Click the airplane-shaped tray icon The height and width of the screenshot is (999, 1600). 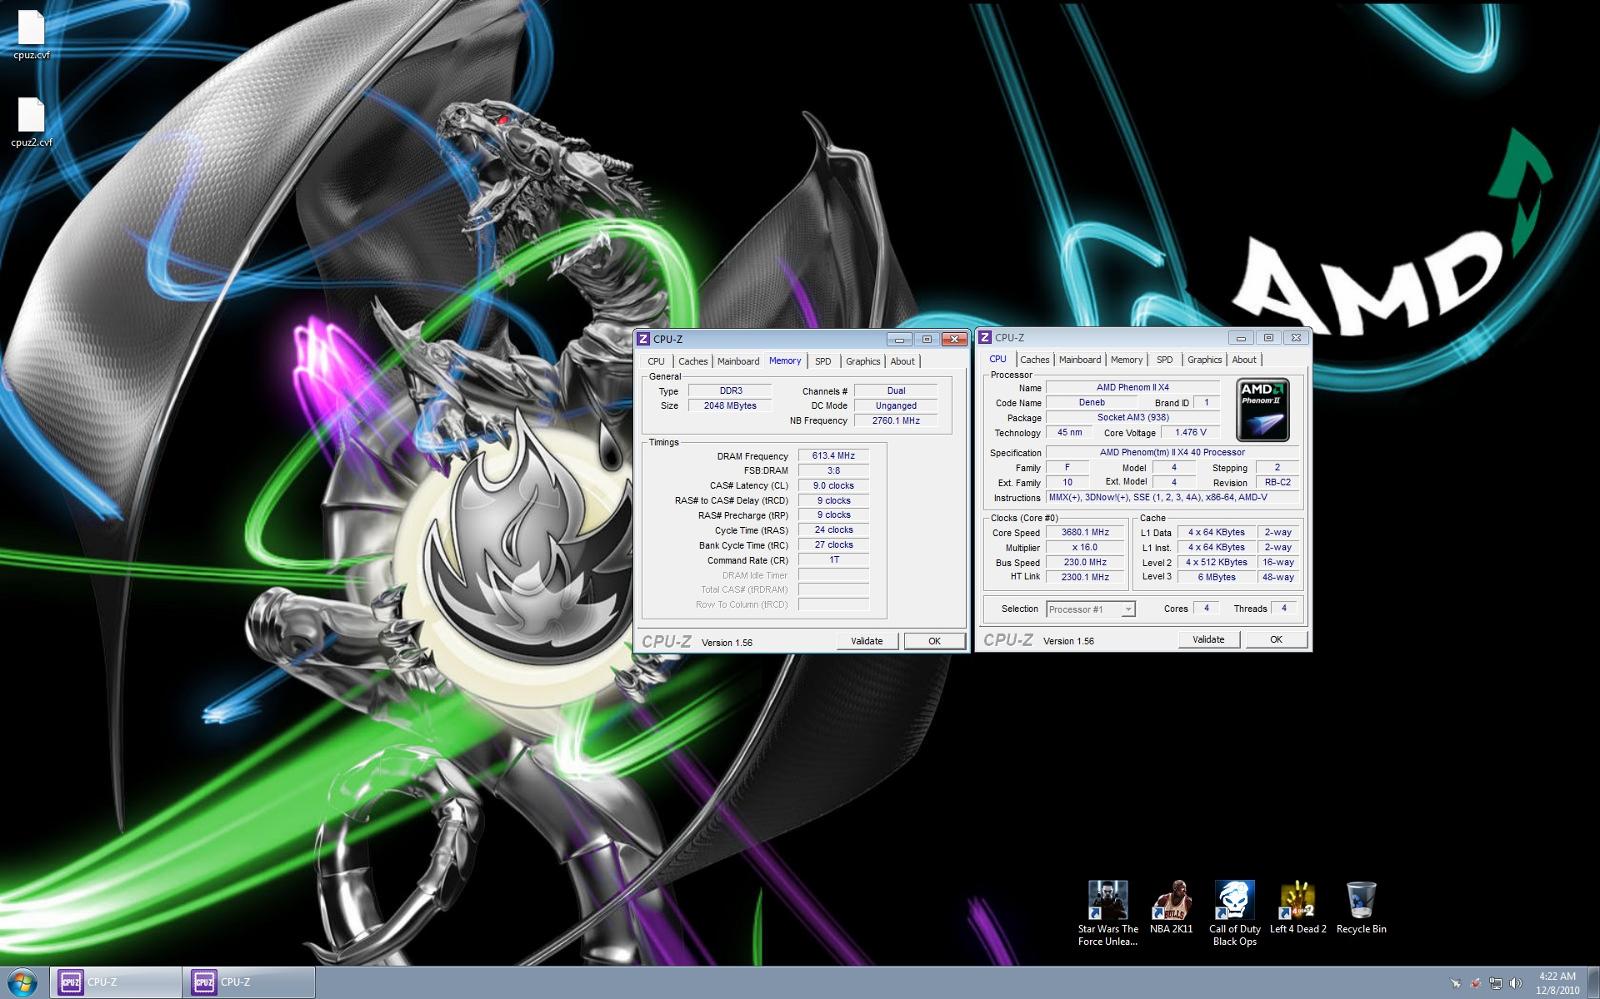point(1456,983)
